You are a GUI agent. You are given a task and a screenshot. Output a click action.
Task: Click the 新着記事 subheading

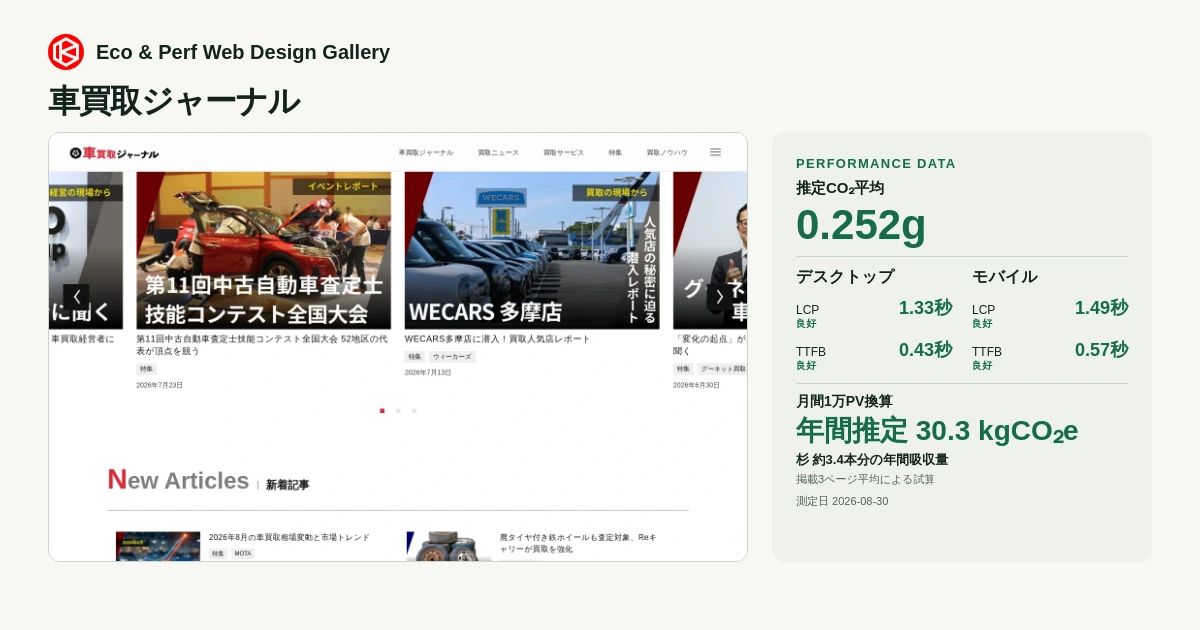tap(288, 485)
